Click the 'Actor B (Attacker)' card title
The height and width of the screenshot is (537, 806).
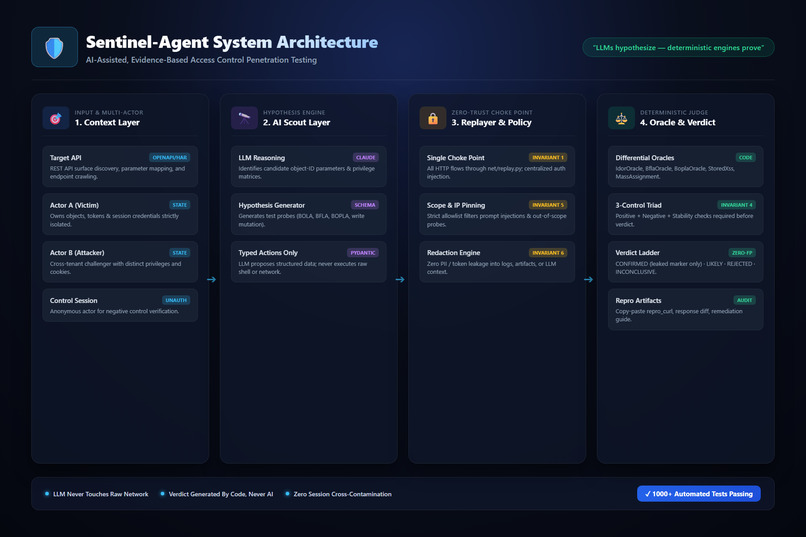(x=77, y=253)
